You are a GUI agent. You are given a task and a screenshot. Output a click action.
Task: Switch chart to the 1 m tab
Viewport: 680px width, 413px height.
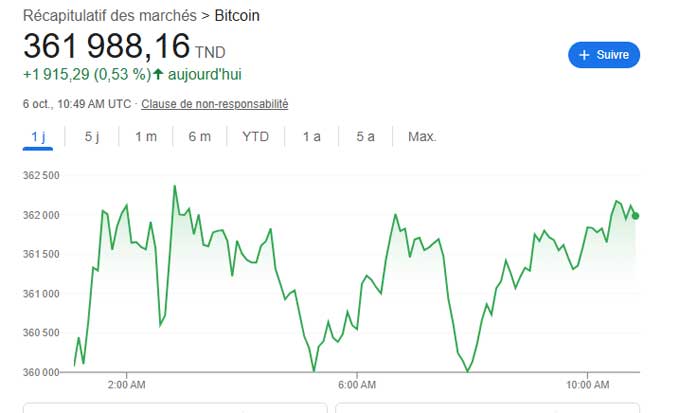(x=146, y=137)
